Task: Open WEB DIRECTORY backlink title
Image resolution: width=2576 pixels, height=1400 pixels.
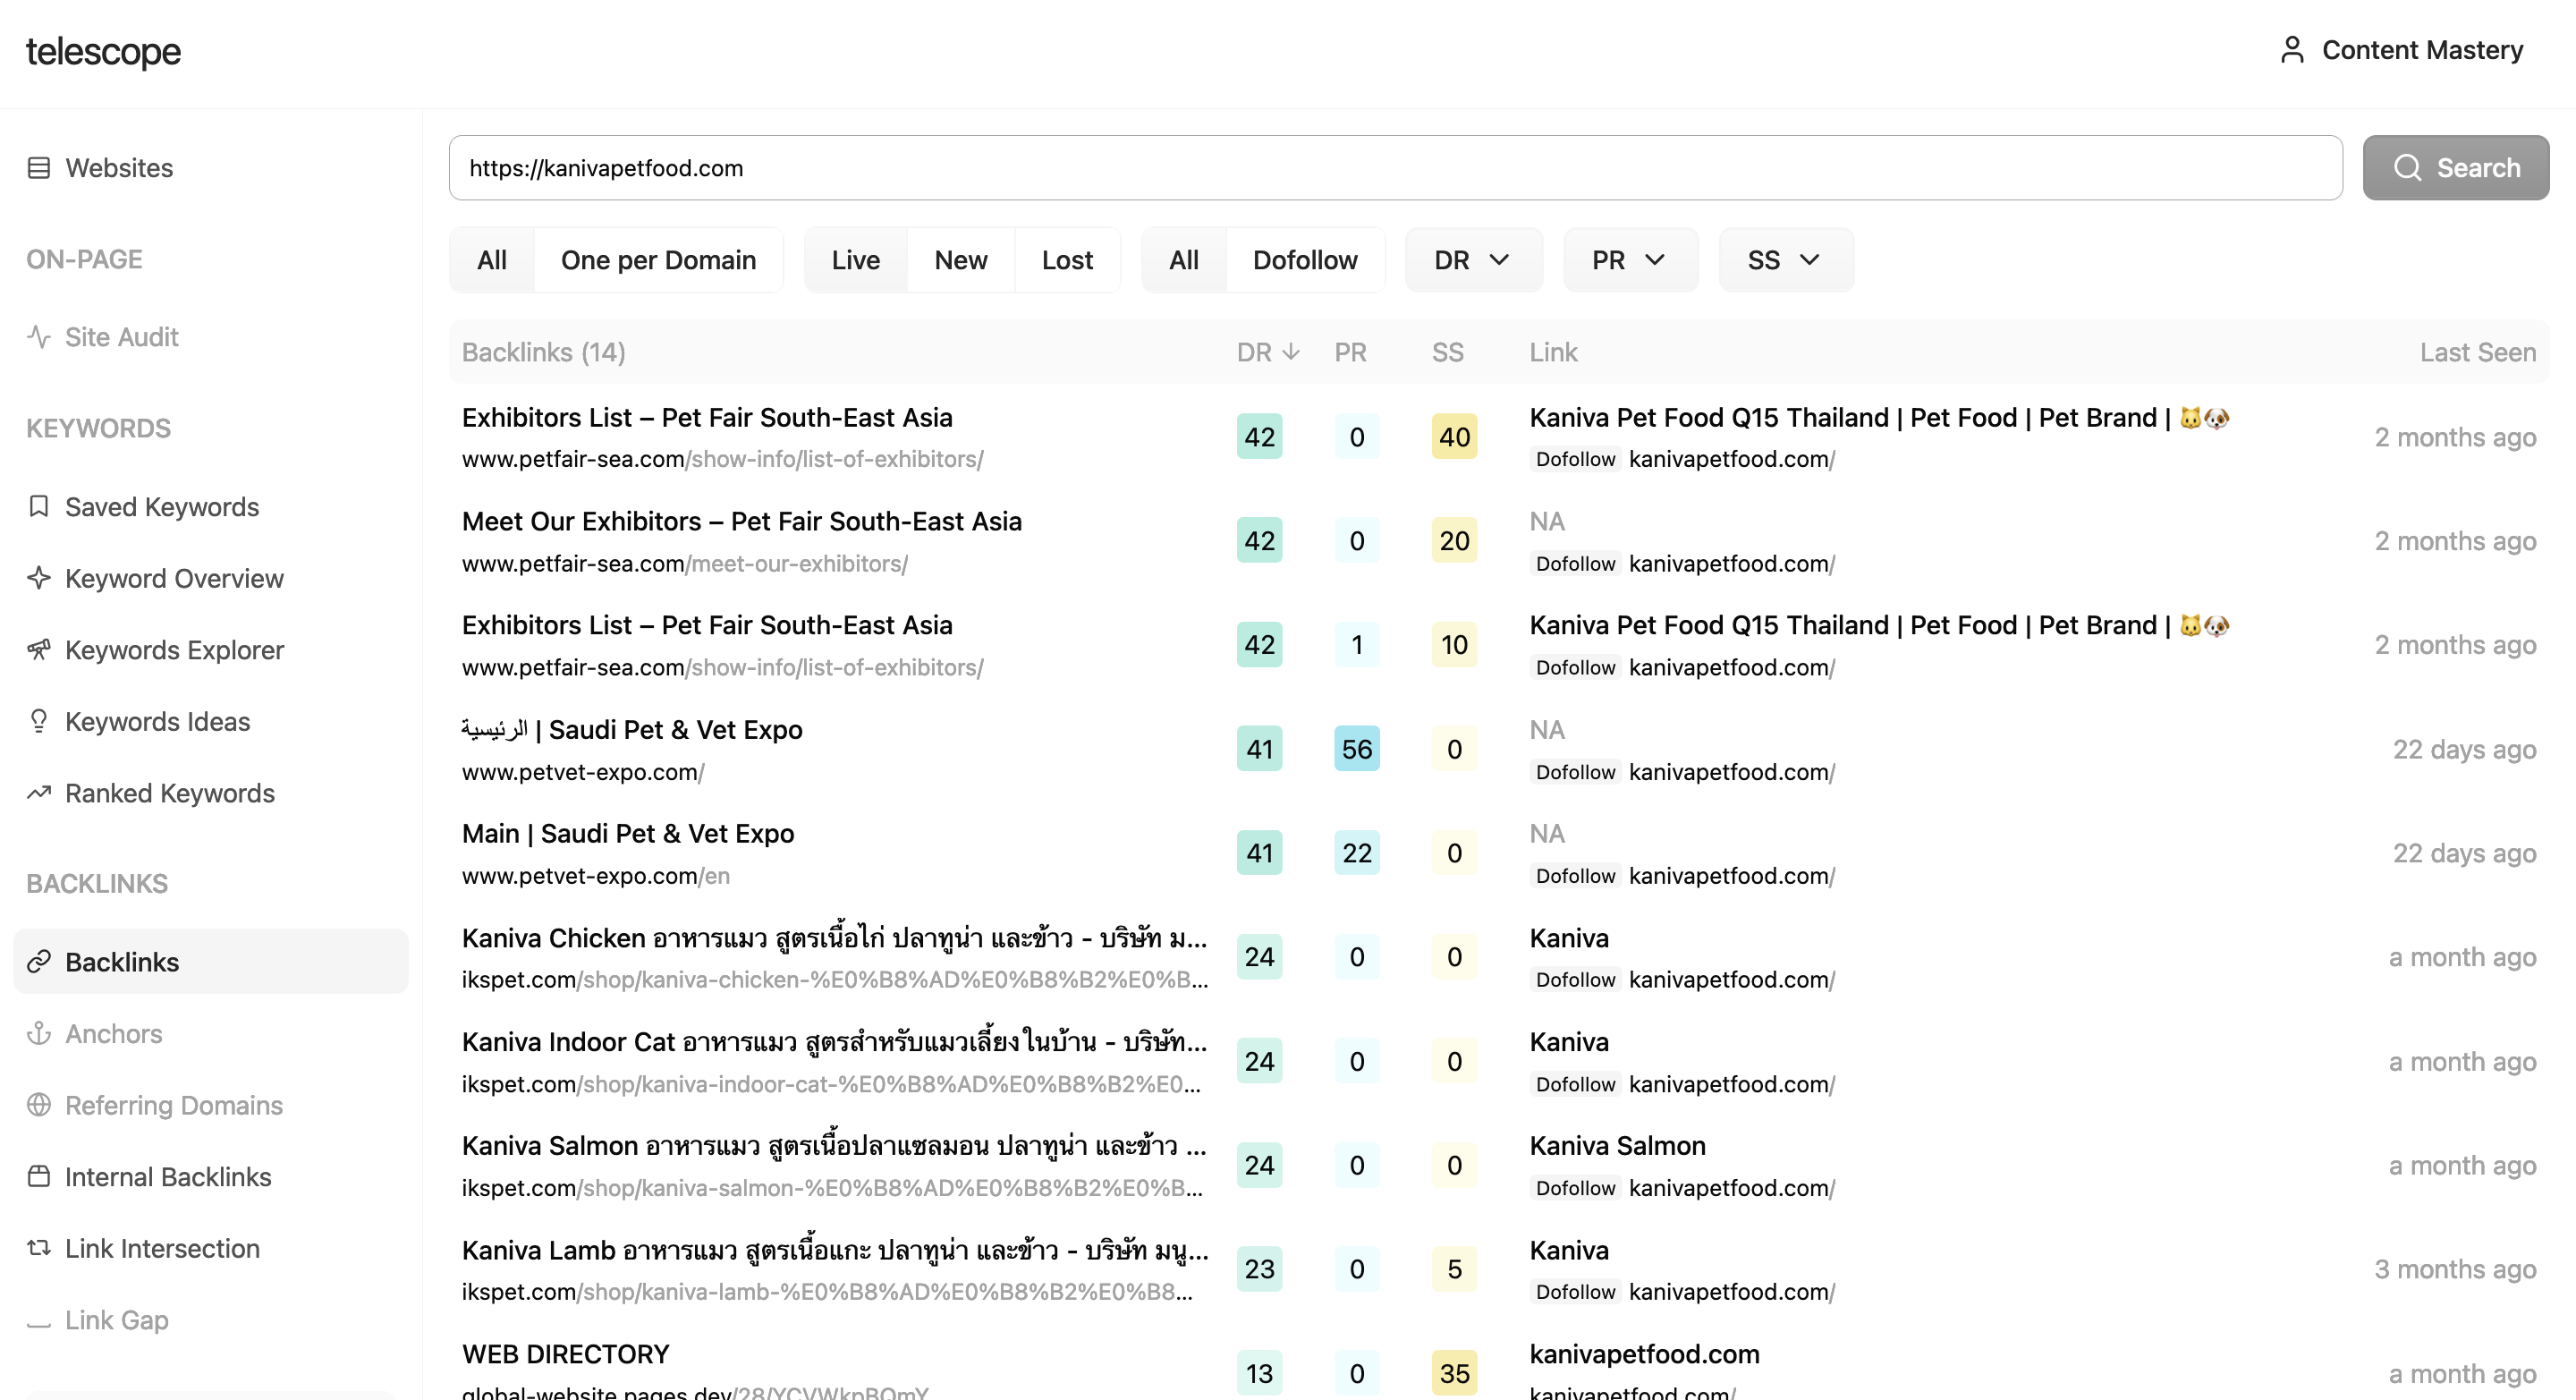Action: point(565,1354)
